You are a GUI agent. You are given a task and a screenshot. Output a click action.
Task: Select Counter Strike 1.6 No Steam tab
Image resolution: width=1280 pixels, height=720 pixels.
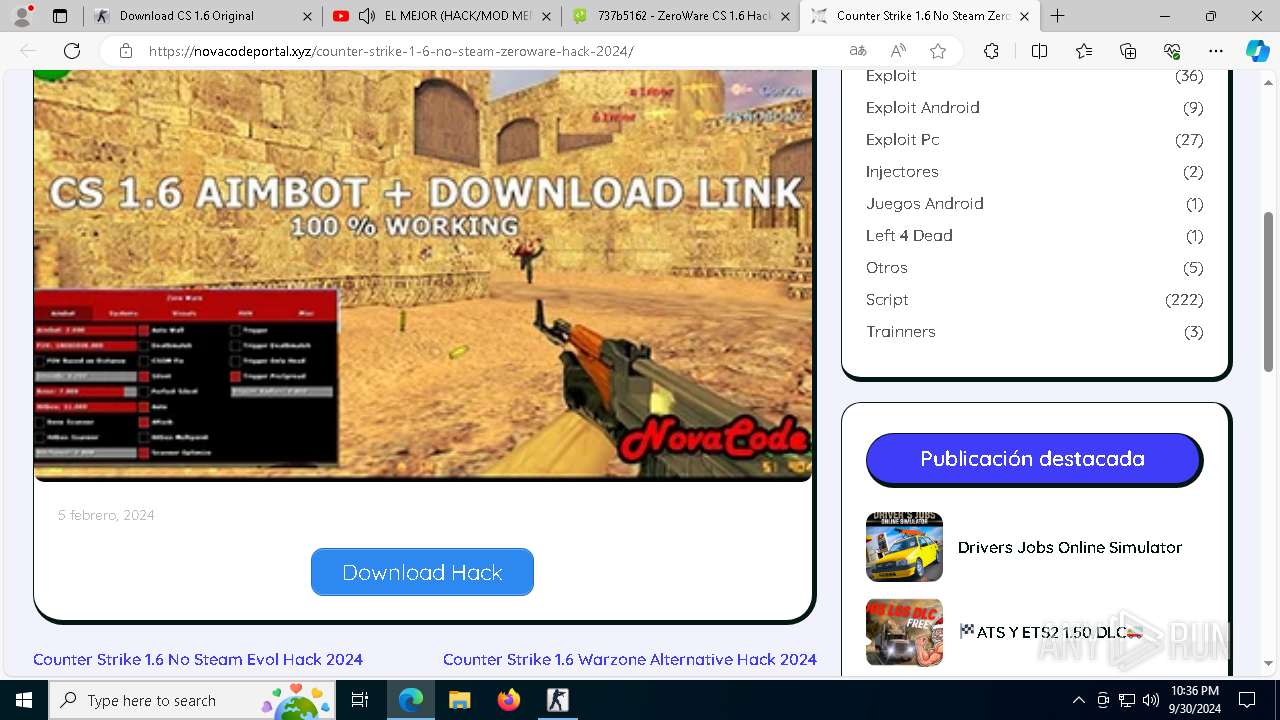(920, 16)
